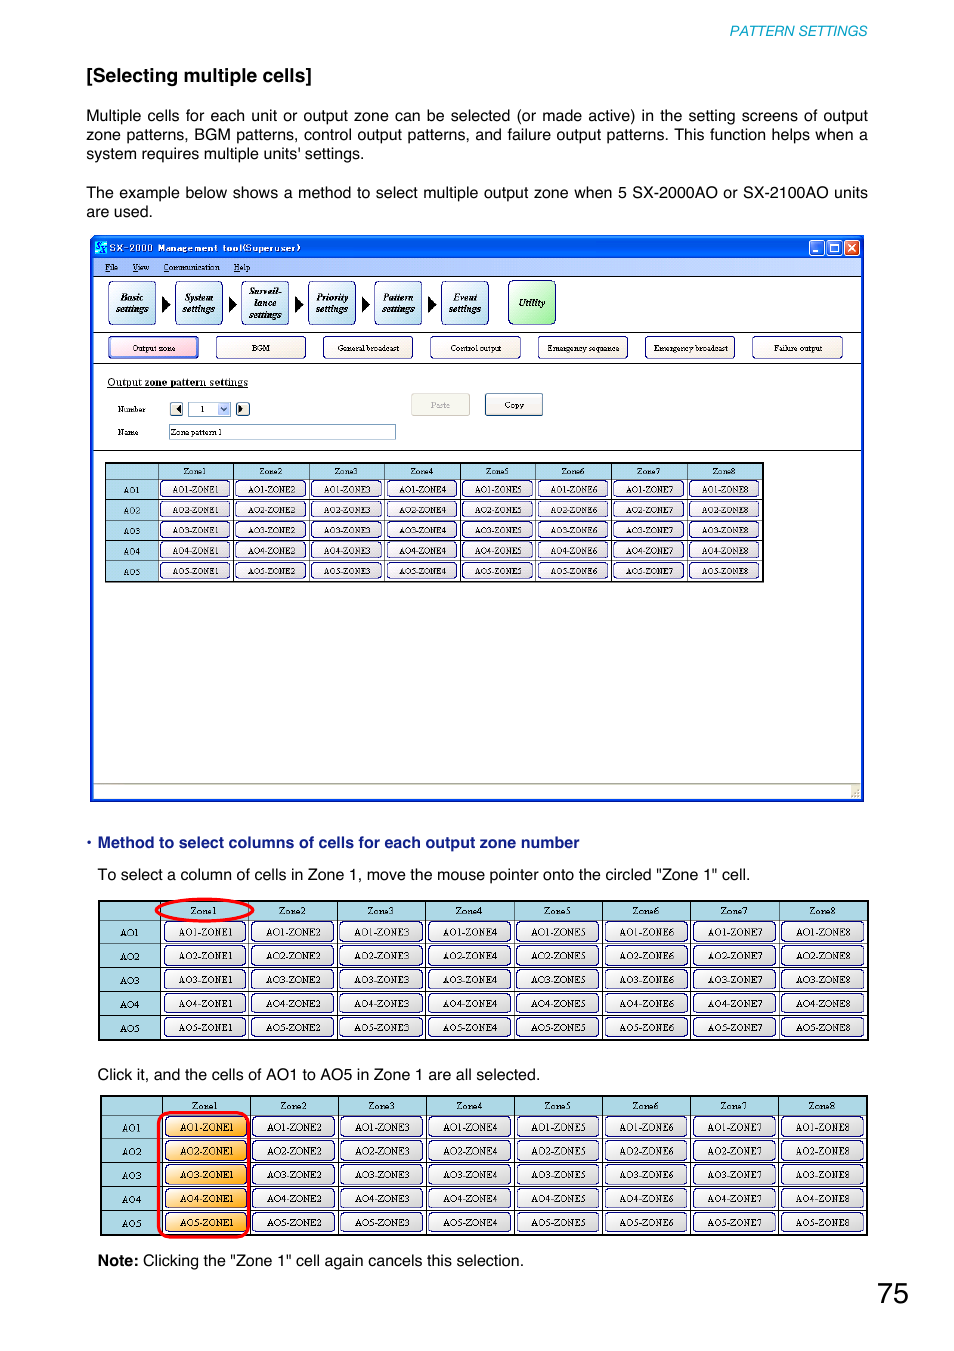Open the File menu
954x1351 pixels.
(112, 267)
